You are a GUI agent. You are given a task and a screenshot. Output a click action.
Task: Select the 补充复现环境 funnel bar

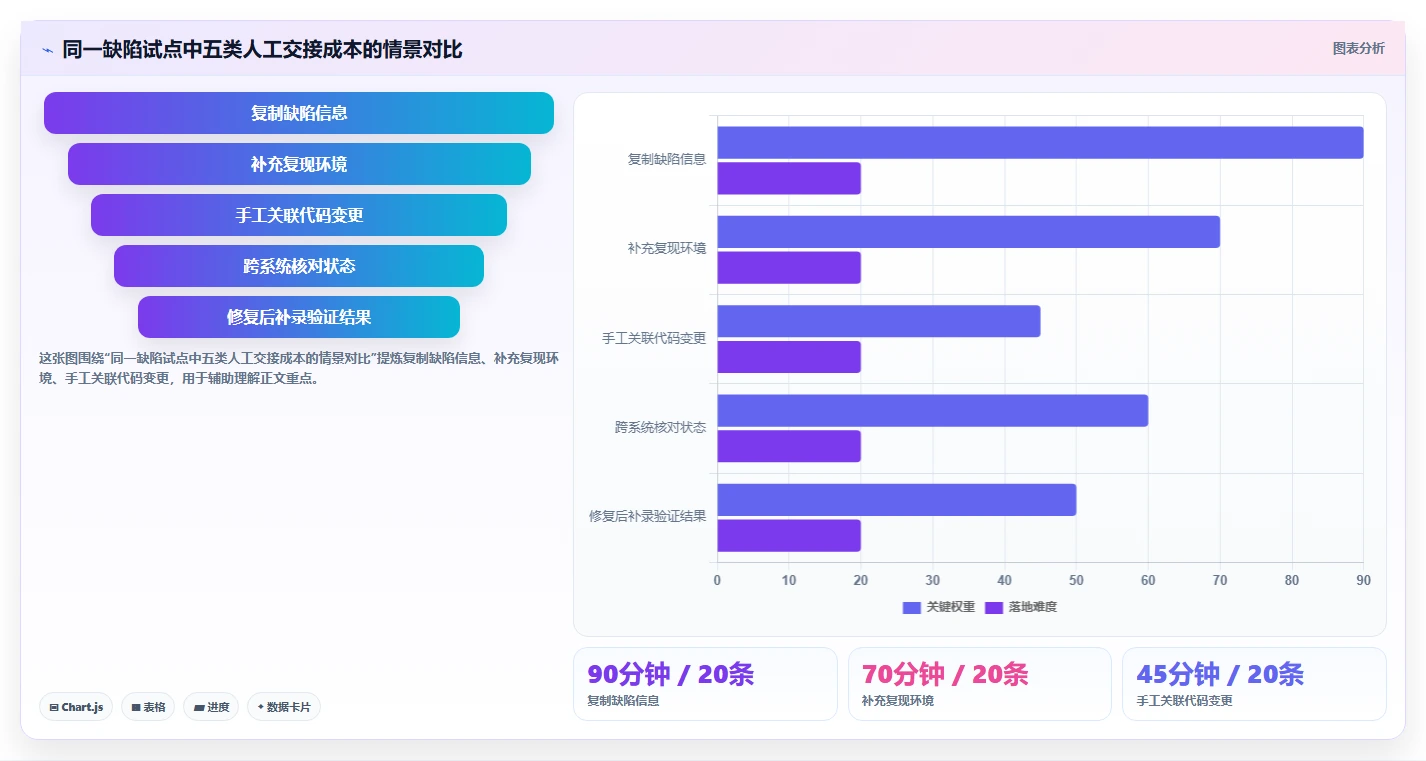[299, 164]
